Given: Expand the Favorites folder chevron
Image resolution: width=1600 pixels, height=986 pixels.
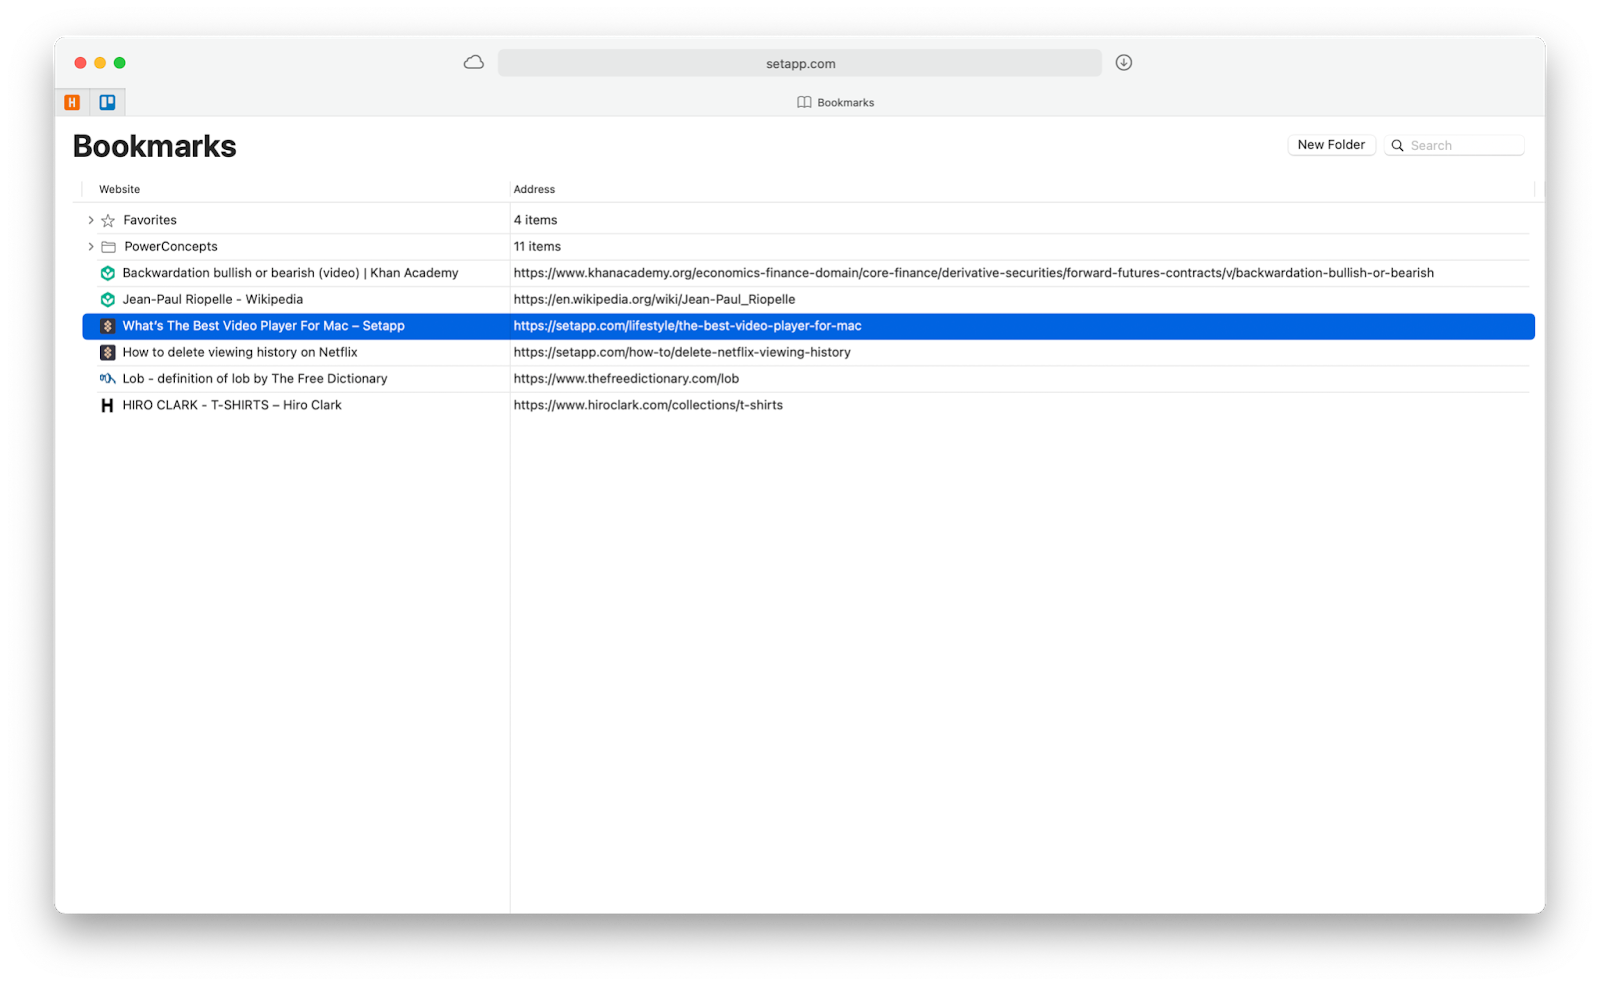Looking at the screenshot, I should tap(90, 220).
